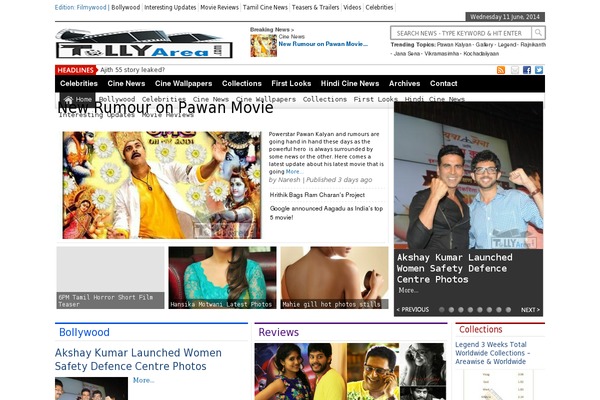This screenshot has width=600, height=400.
Task: Focus the search news input field
Action: click(x=459, y=33)
